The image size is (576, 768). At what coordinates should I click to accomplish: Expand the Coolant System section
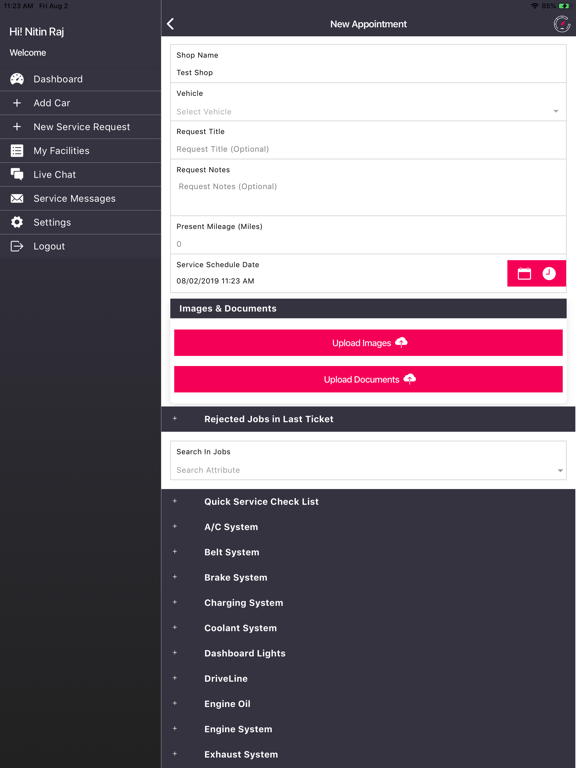click(368, 628)
